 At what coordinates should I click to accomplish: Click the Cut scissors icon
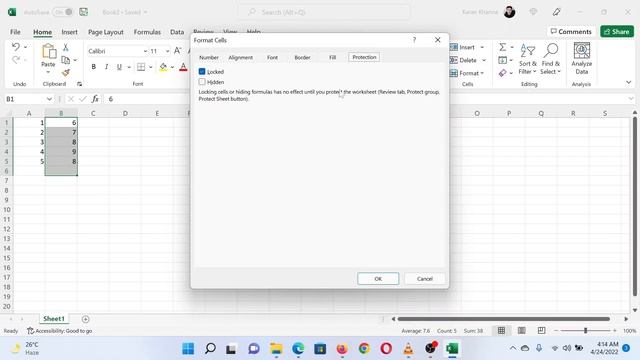click(x=65, y=47)
